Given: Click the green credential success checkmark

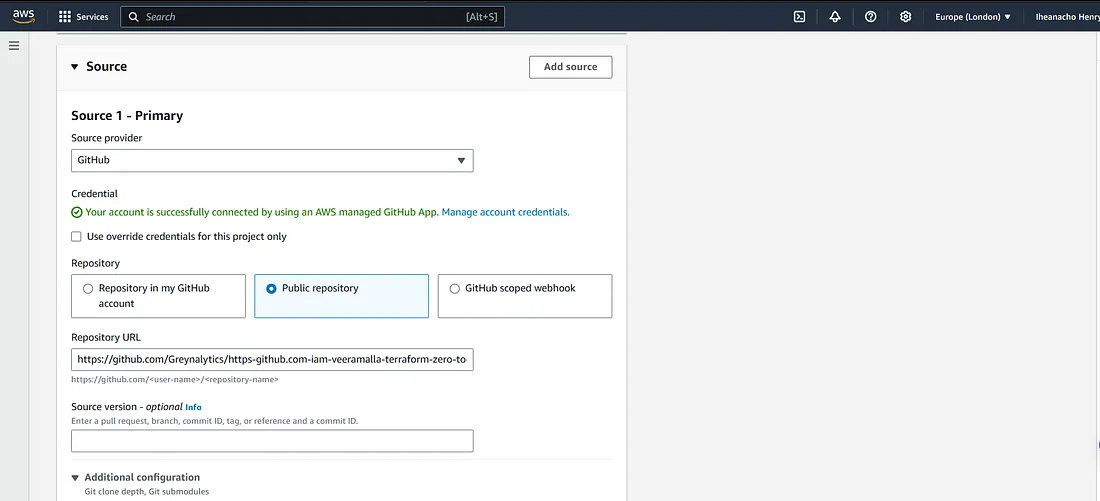Looking at the screenshot, I should [76, 212].
